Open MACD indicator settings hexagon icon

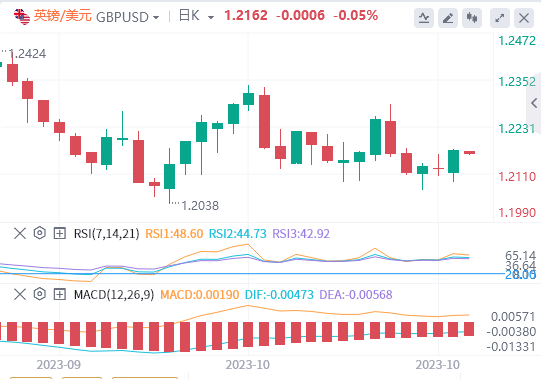[40, 294]
